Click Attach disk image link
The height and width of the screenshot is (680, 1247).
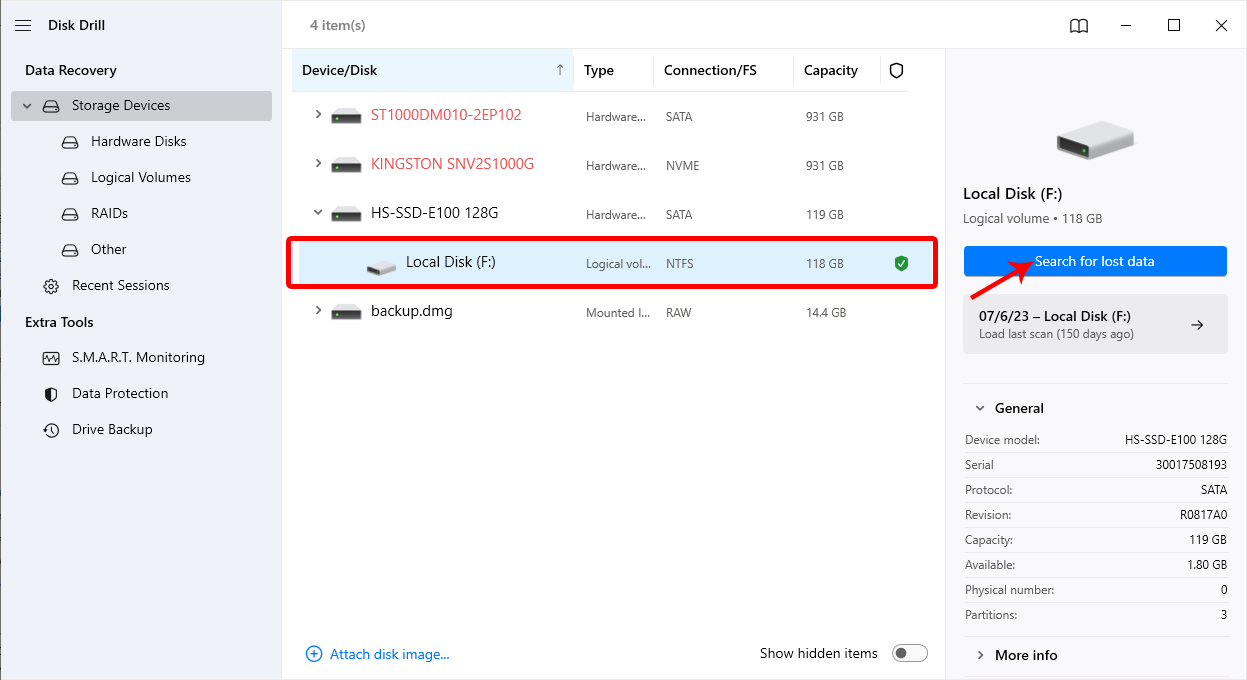coord(390,654)
